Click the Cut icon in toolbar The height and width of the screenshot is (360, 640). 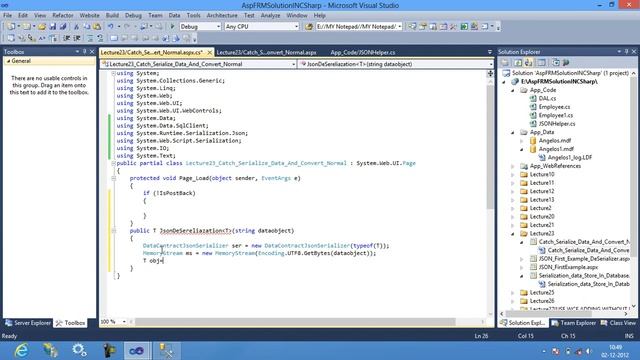coord(76,27)
